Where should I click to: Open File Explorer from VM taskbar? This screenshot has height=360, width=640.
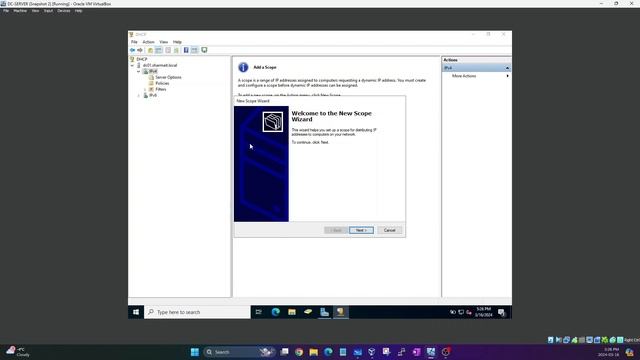point(292,312)
